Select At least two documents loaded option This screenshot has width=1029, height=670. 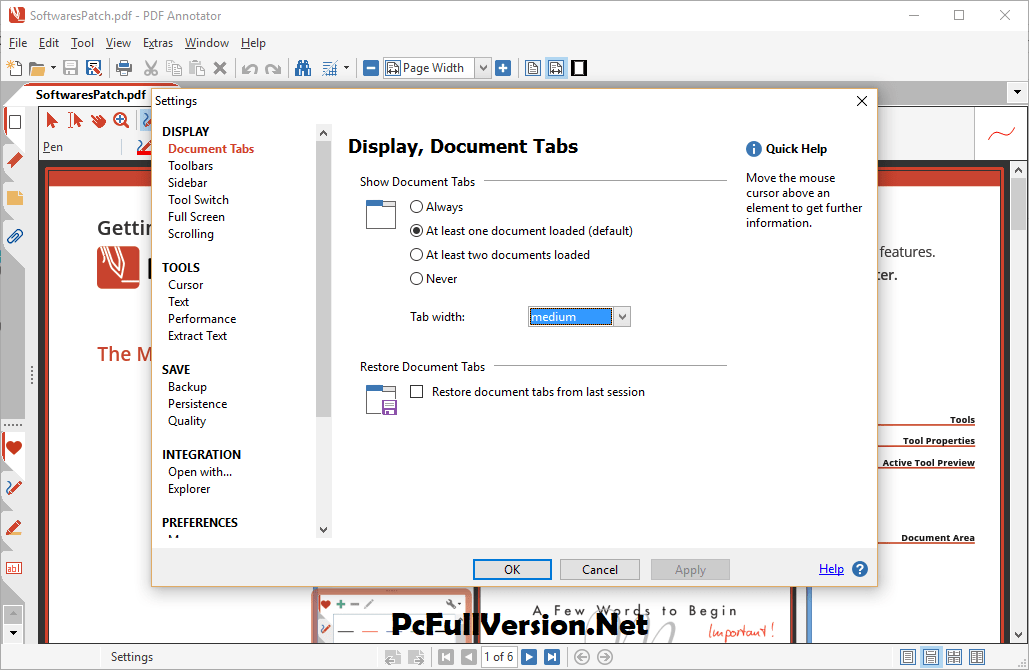tap(416, 255)
